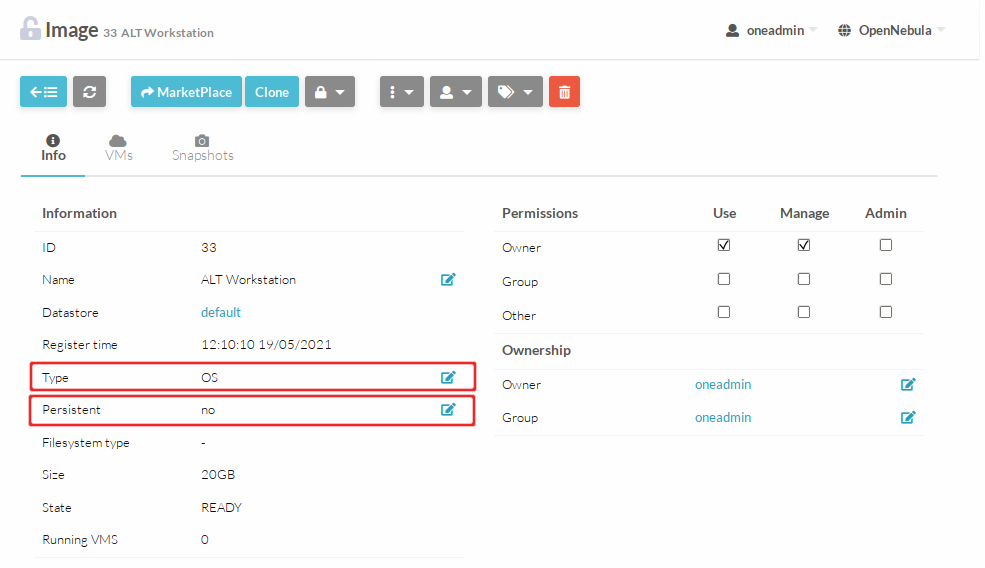
Task: Delete image with the red trash button
Action: (x=564, y=92)
